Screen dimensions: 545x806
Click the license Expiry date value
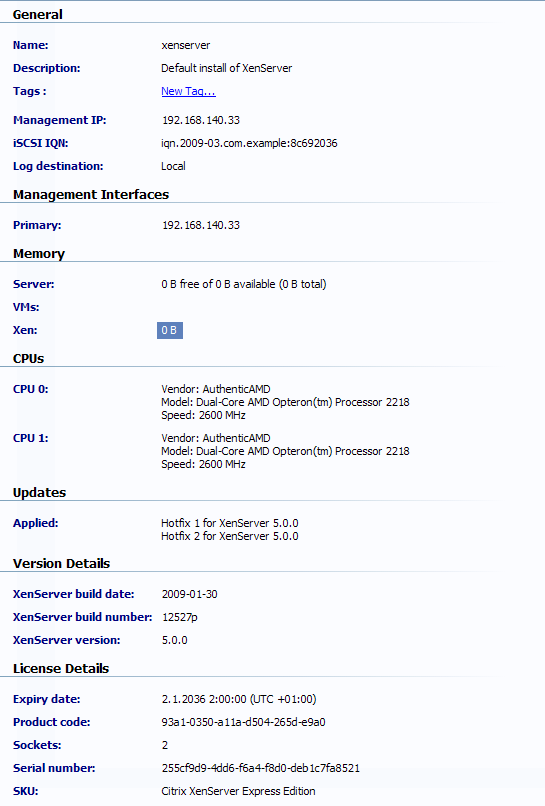(x=239, y=700)
